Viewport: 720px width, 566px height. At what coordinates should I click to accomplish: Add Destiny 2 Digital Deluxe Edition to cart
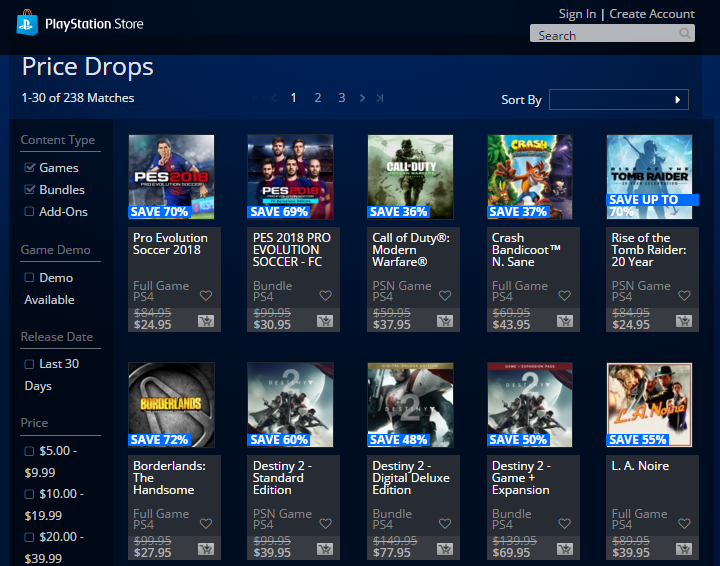click(445, 549)
